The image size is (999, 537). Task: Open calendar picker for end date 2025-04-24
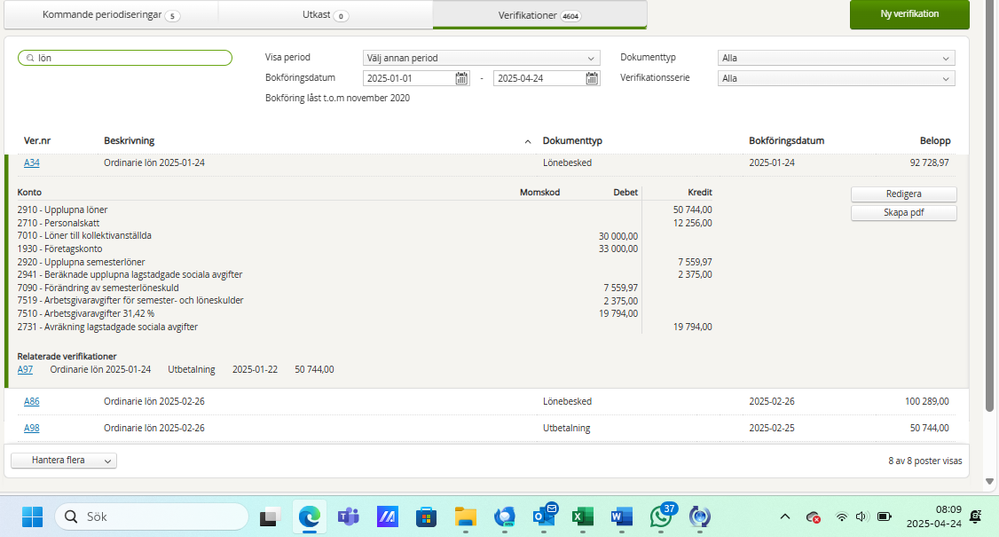click(592, 78)
